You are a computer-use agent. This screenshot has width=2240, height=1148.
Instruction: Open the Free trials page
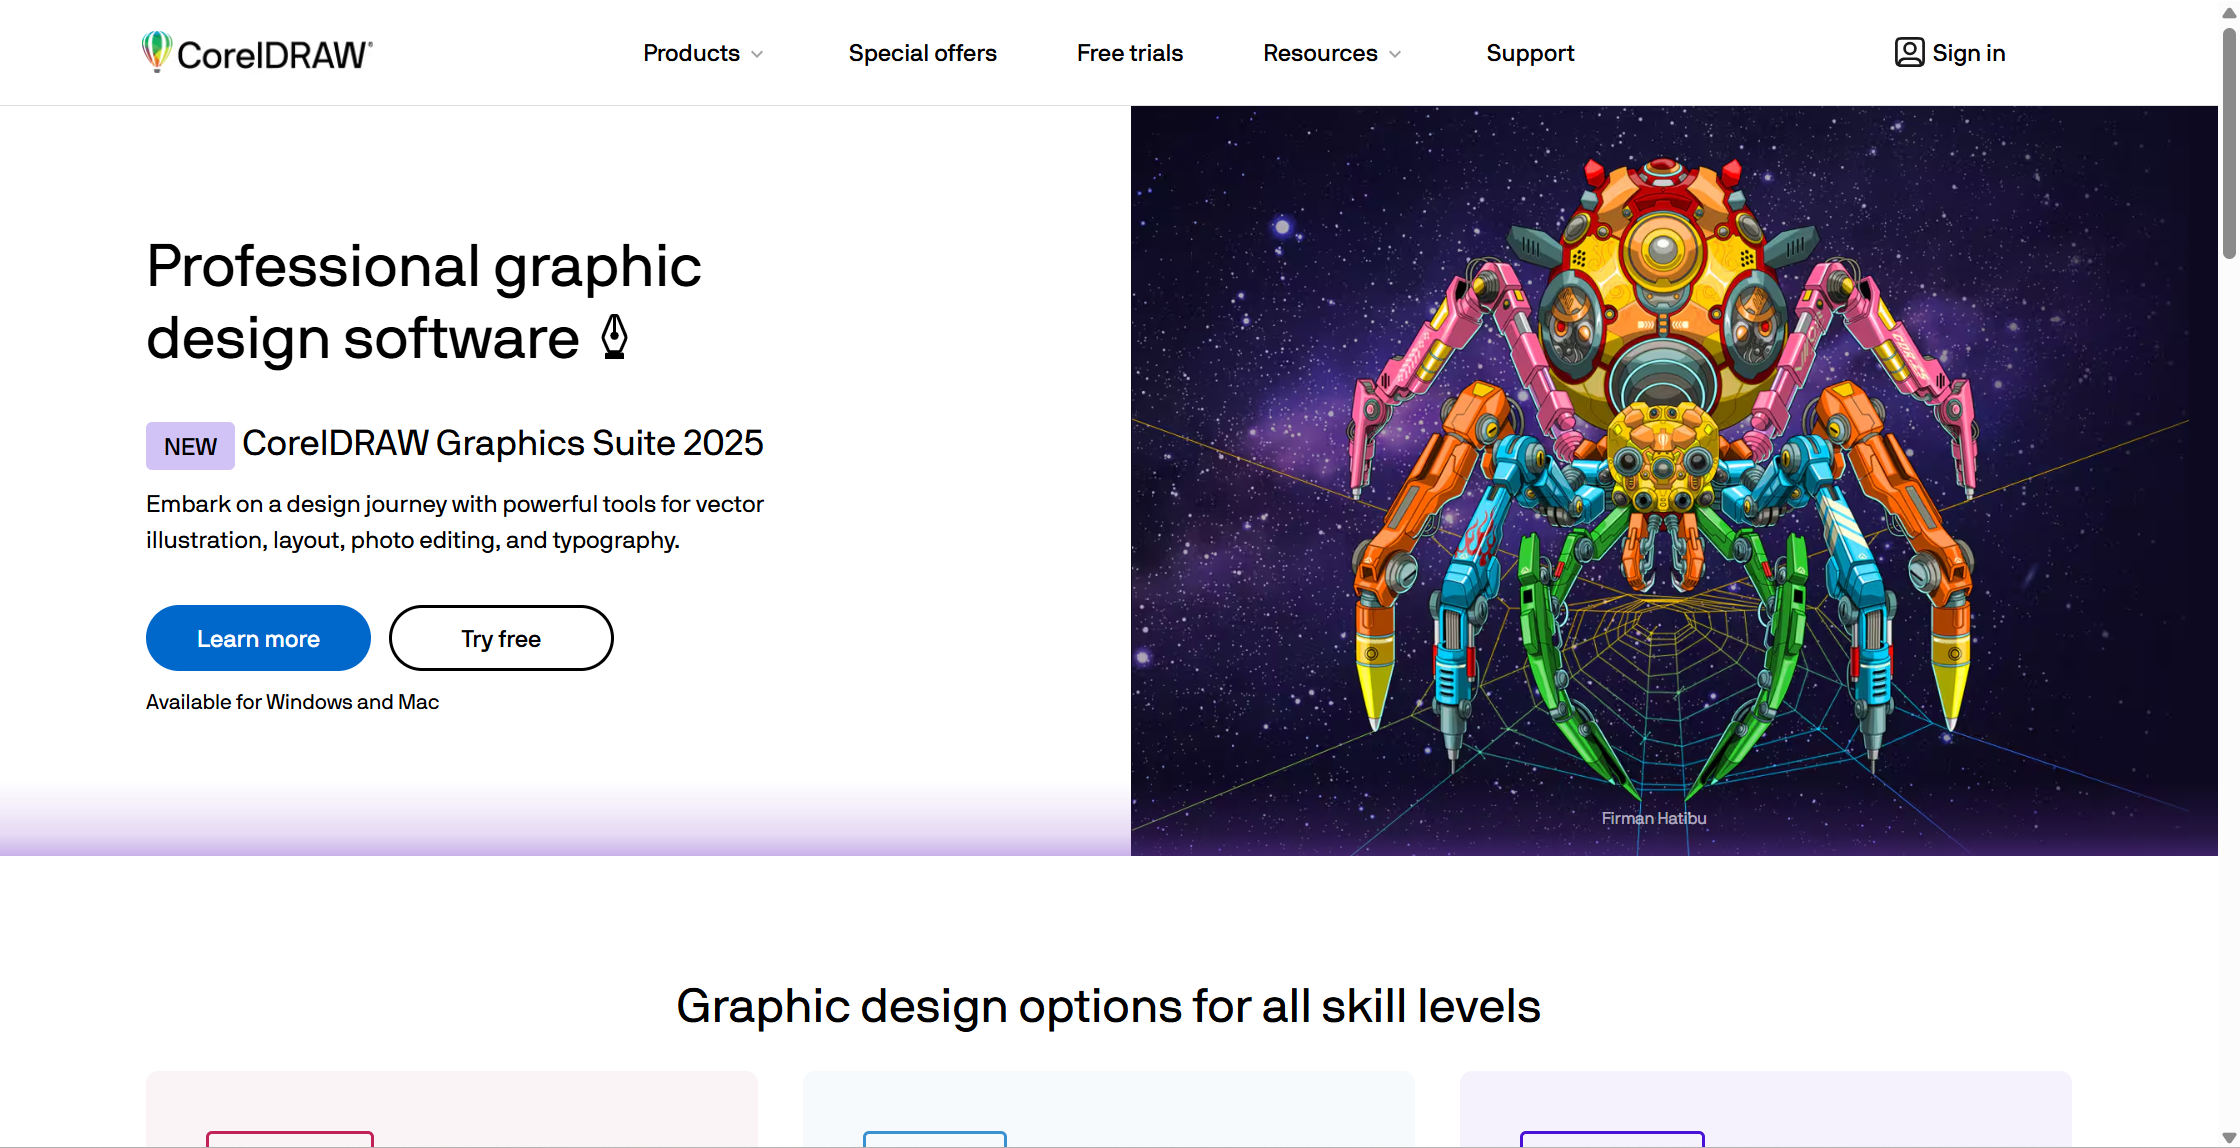1129,53
